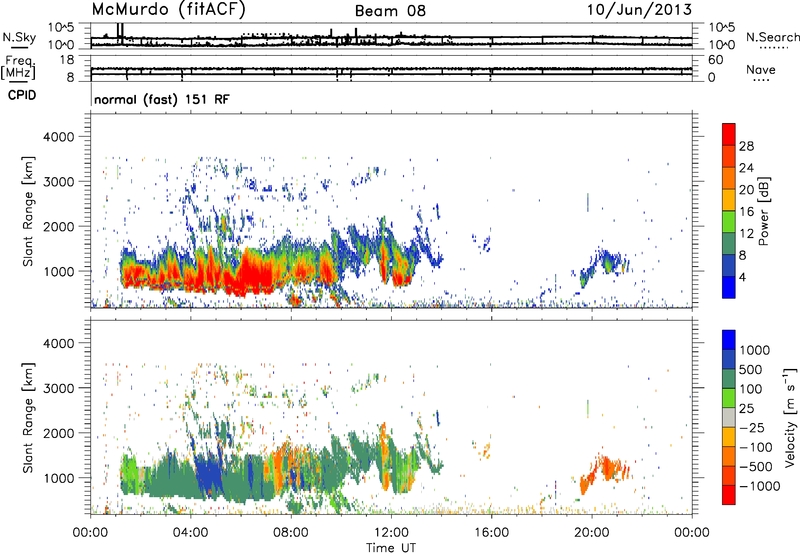Click the '-1000' value on the Velocity scale
800x554 pixels.
[x=758, y=486]
